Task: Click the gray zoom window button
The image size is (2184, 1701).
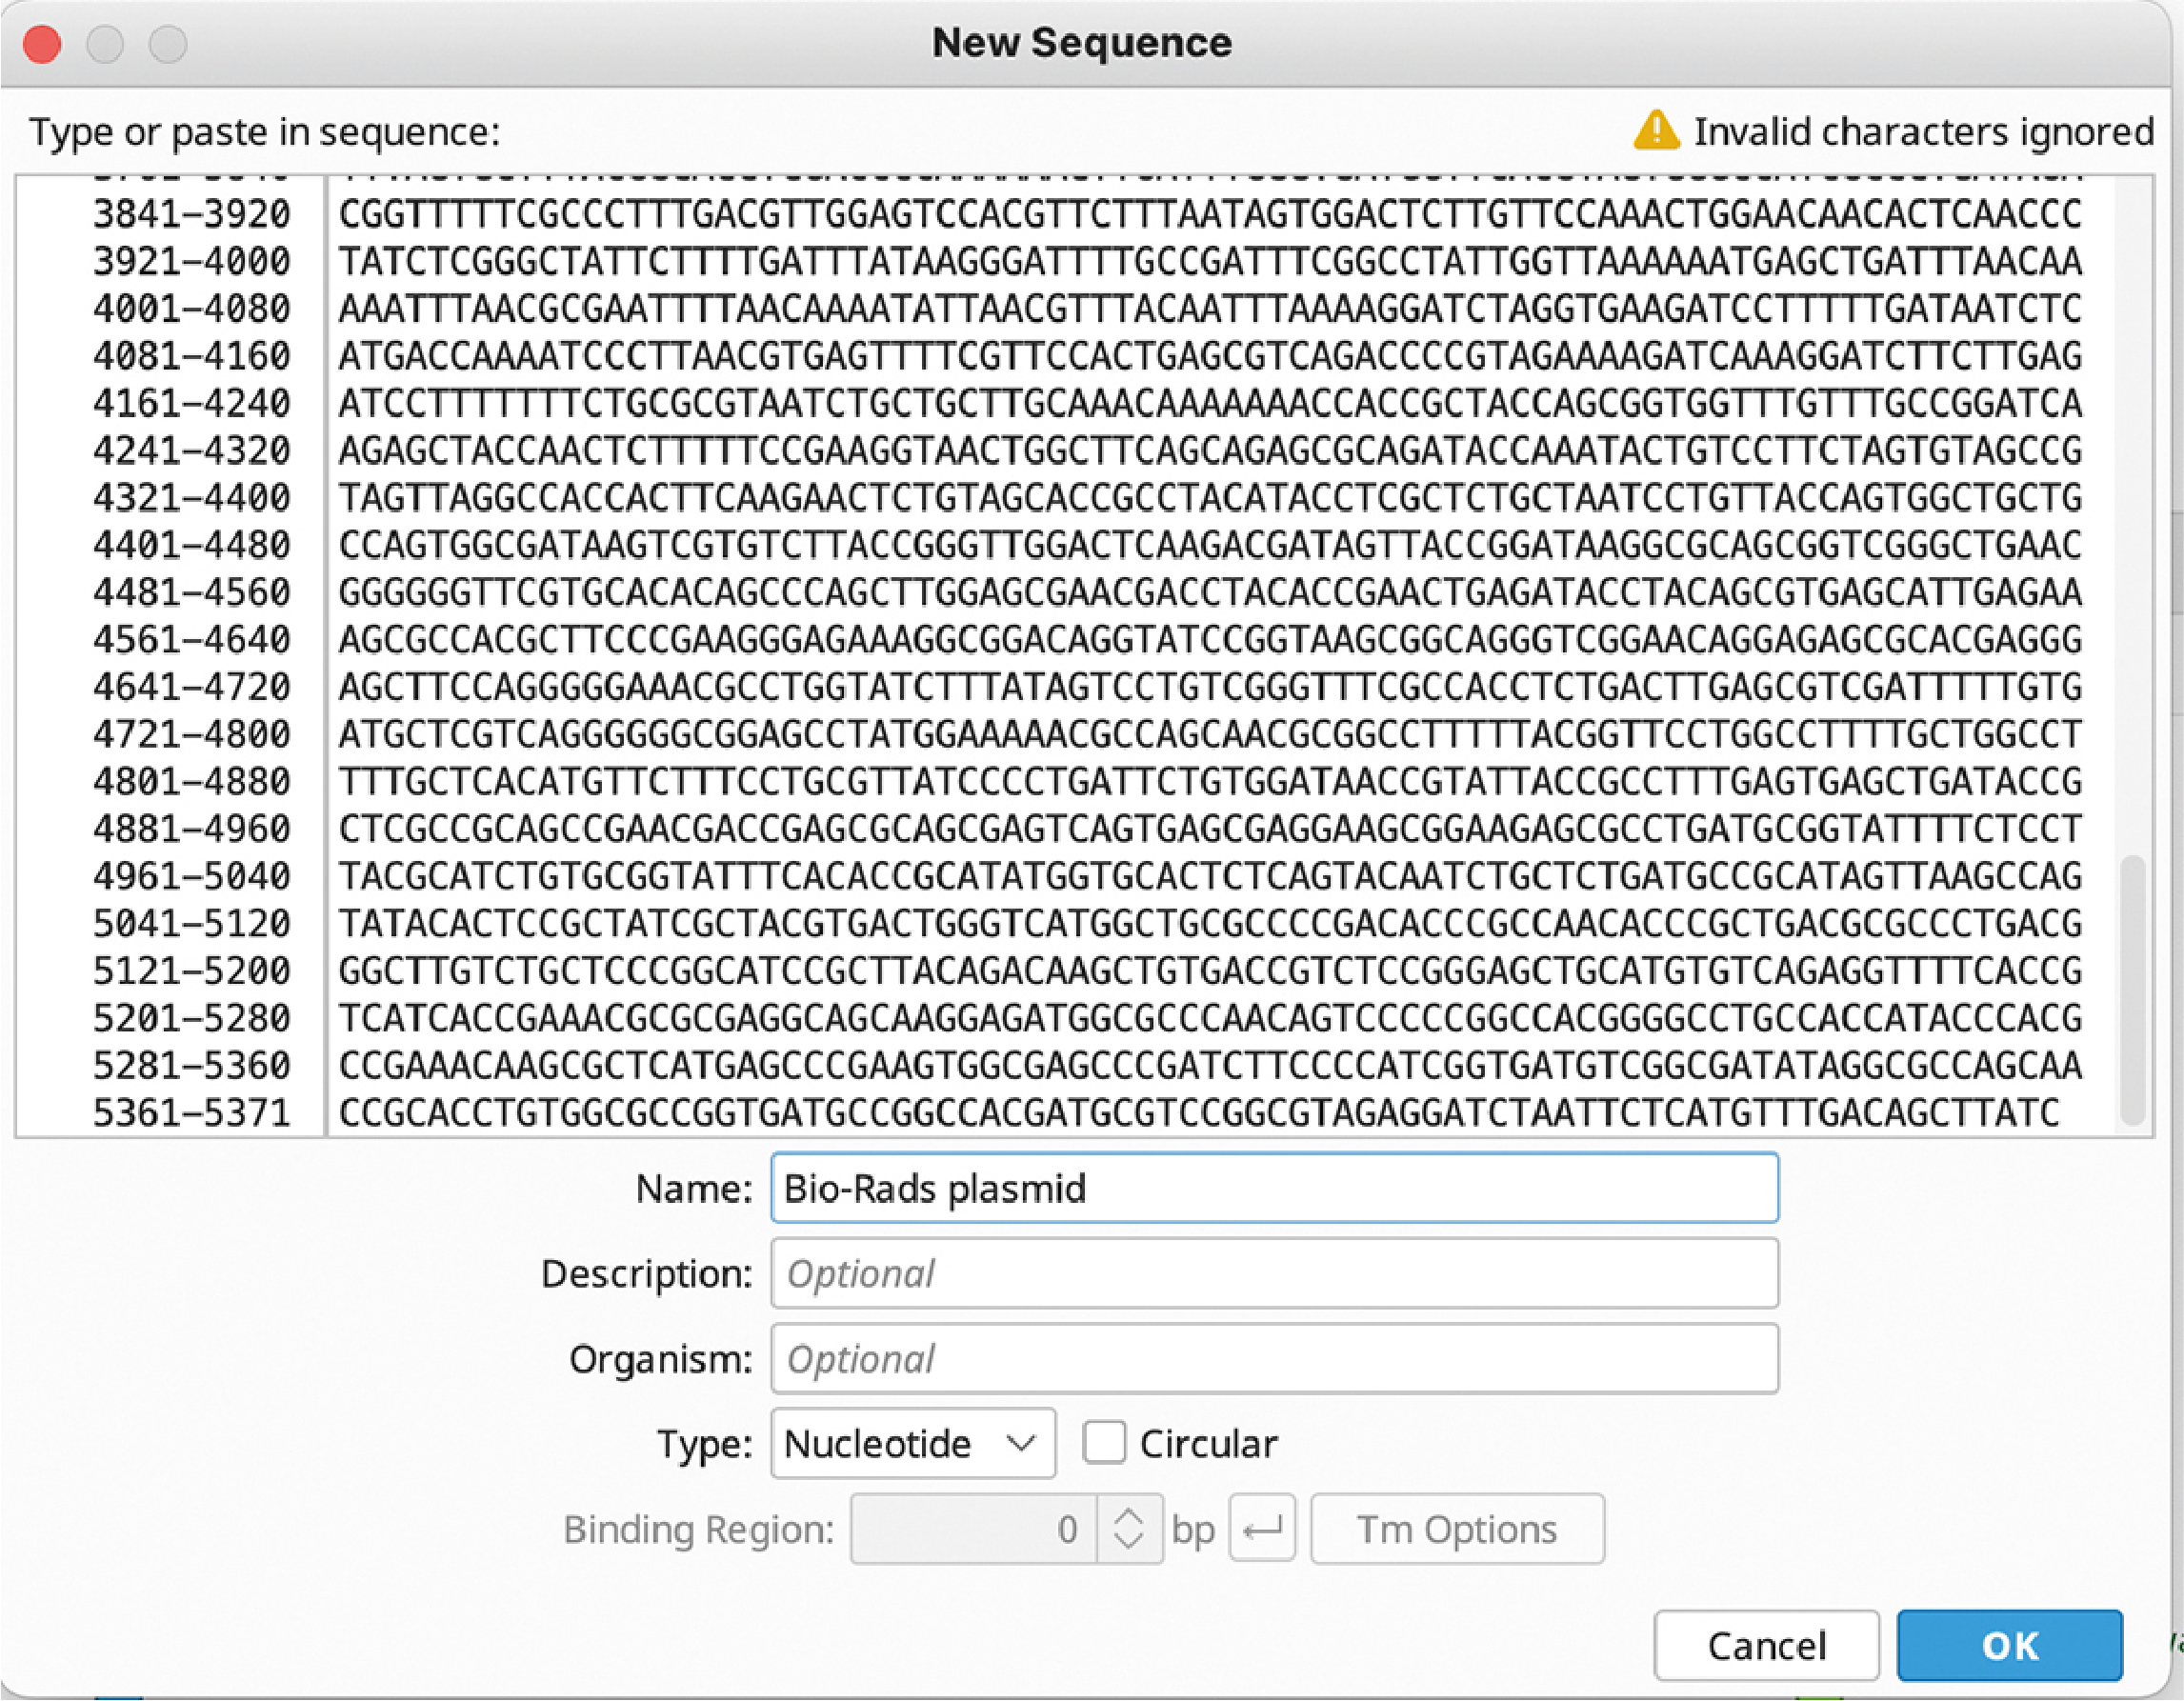Action: (168, 45)
